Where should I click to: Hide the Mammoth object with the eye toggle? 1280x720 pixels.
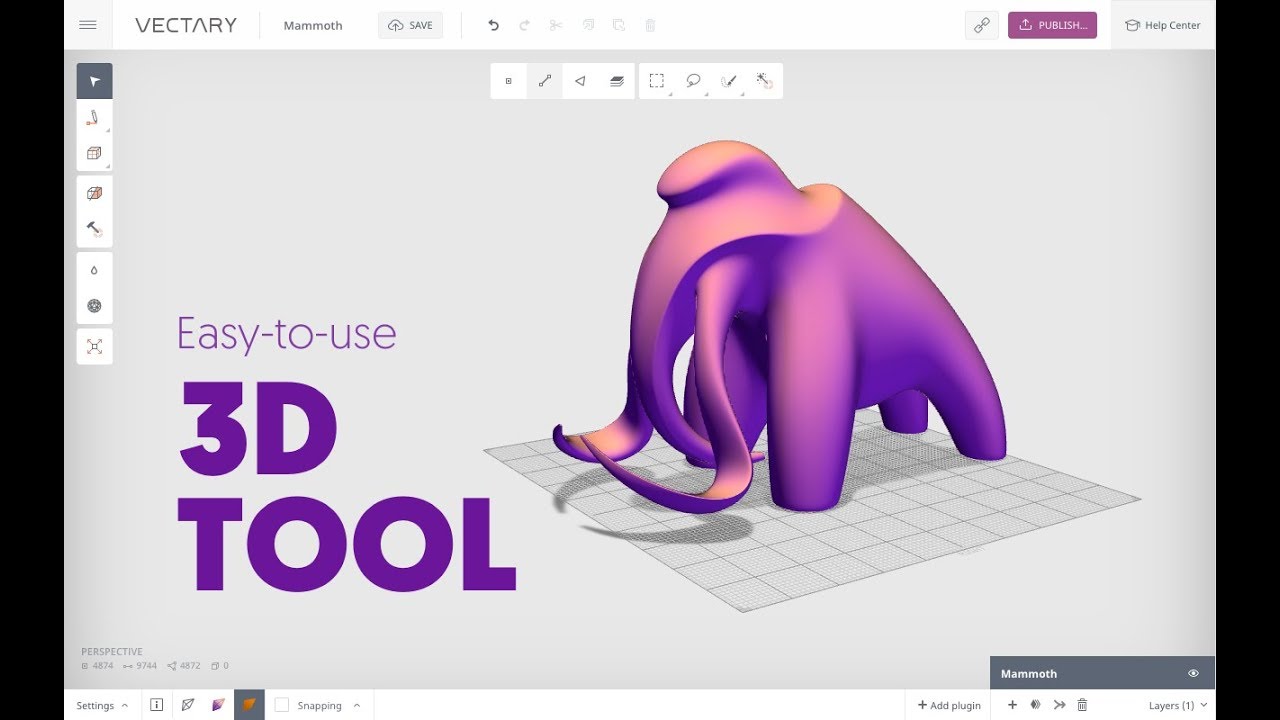point(1194,673)
